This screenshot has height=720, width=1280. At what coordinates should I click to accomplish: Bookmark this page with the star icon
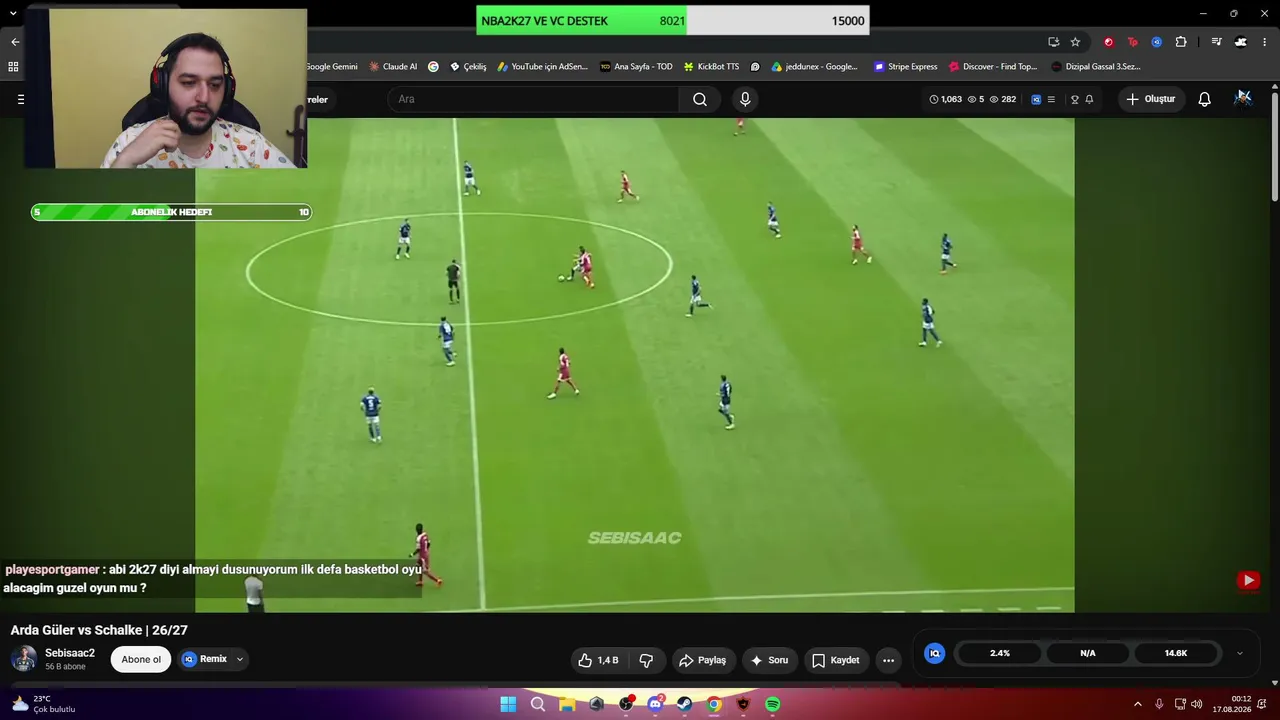pos(1075,42)
